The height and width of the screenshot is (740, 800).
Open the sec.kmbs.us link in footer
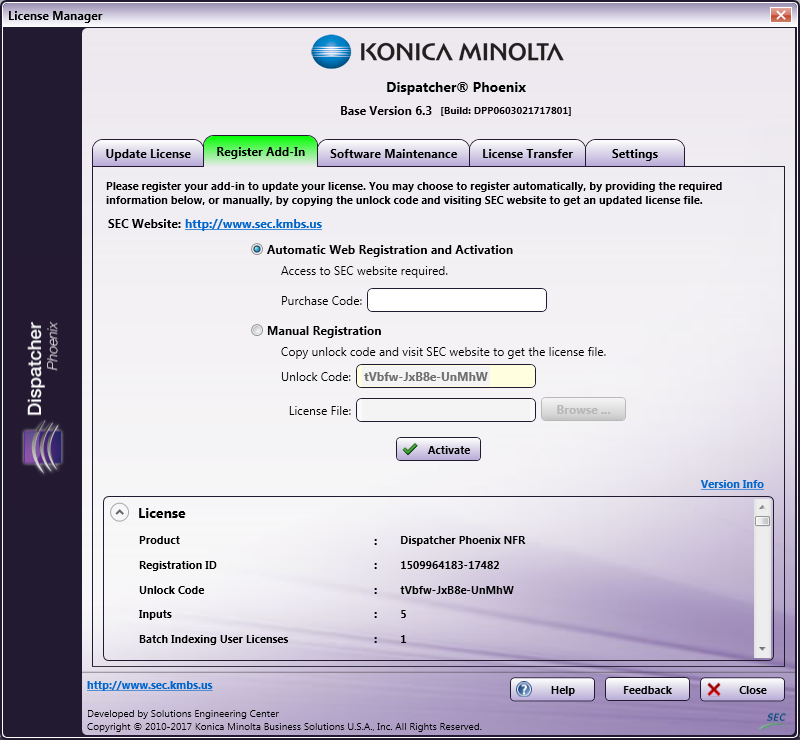coord(149,685)
